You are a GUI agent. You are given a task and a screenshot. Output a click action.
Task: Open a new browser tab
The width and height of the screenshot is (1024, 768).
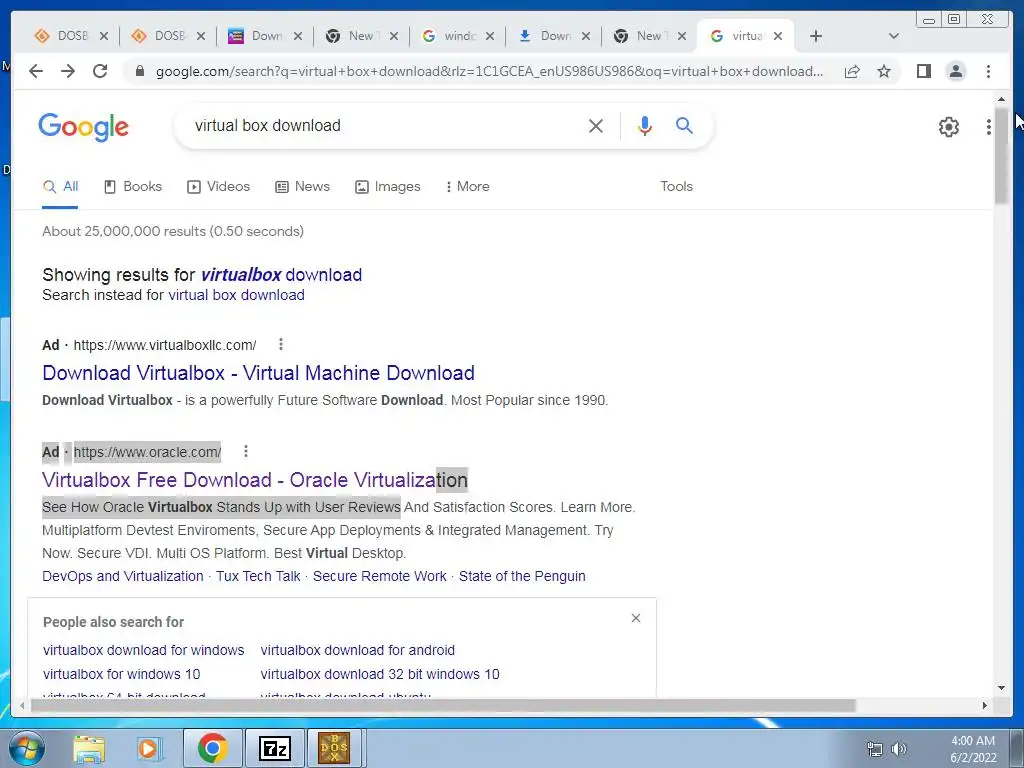tap(816, 36)
